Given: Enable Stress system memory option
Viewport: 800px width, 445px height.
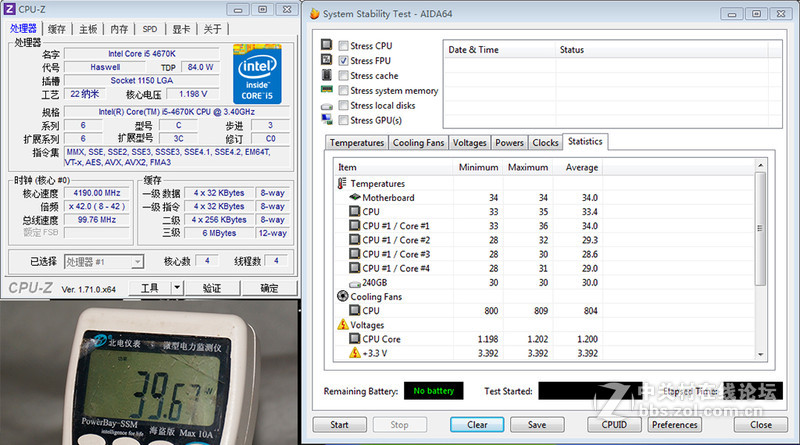Looking at the screenshot, I should coord(344,91).
